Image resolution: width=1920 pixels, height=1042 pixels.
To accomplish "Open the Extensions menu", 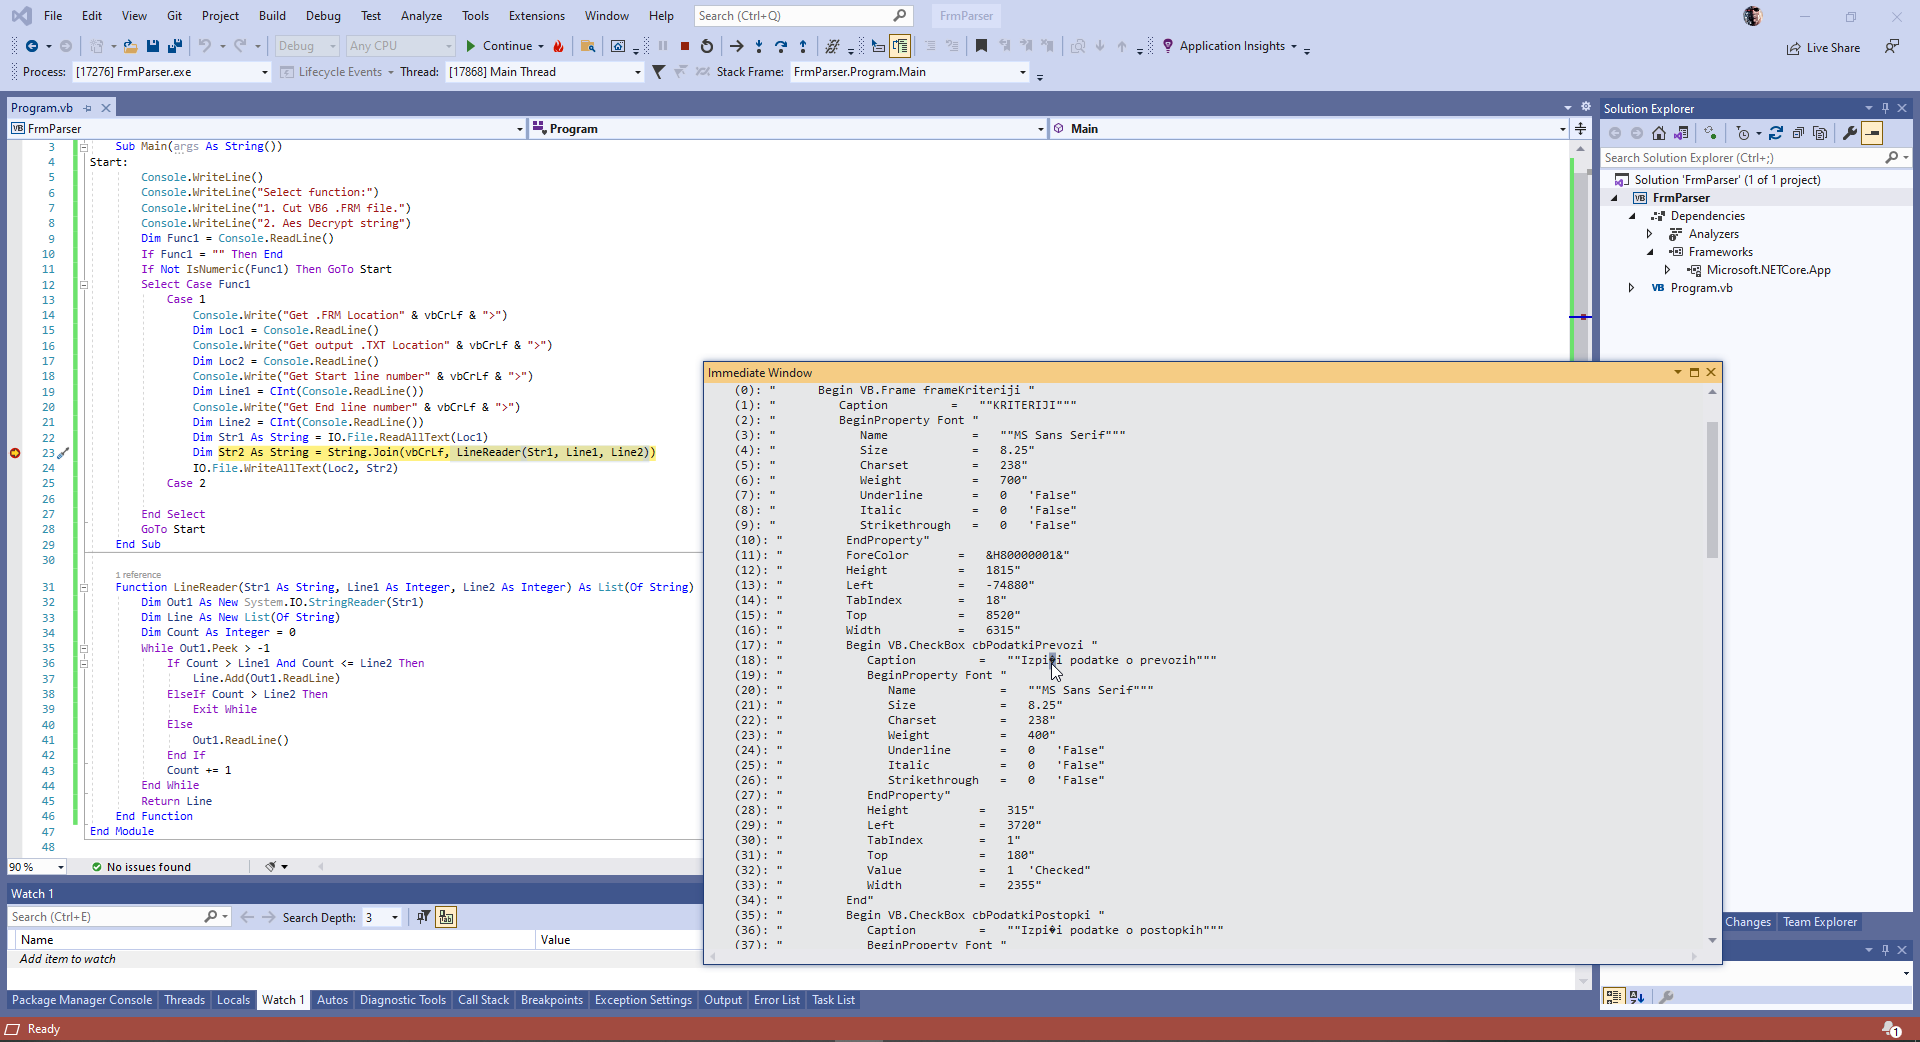I will (537, 16).
